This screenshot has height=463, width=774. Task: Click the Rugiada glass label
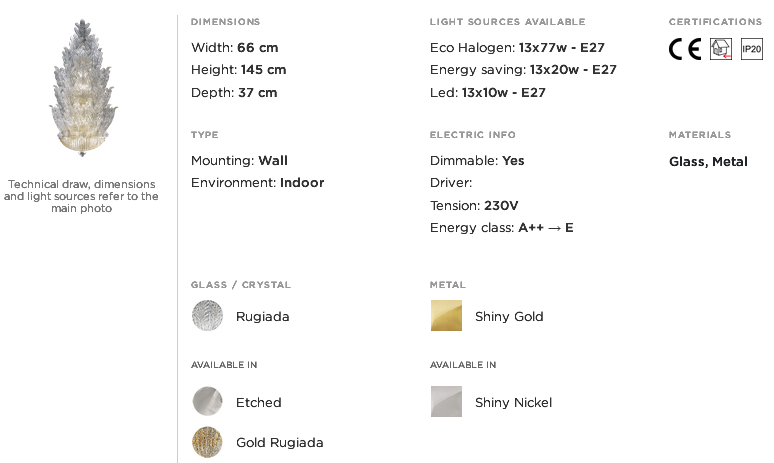[263, 316]
